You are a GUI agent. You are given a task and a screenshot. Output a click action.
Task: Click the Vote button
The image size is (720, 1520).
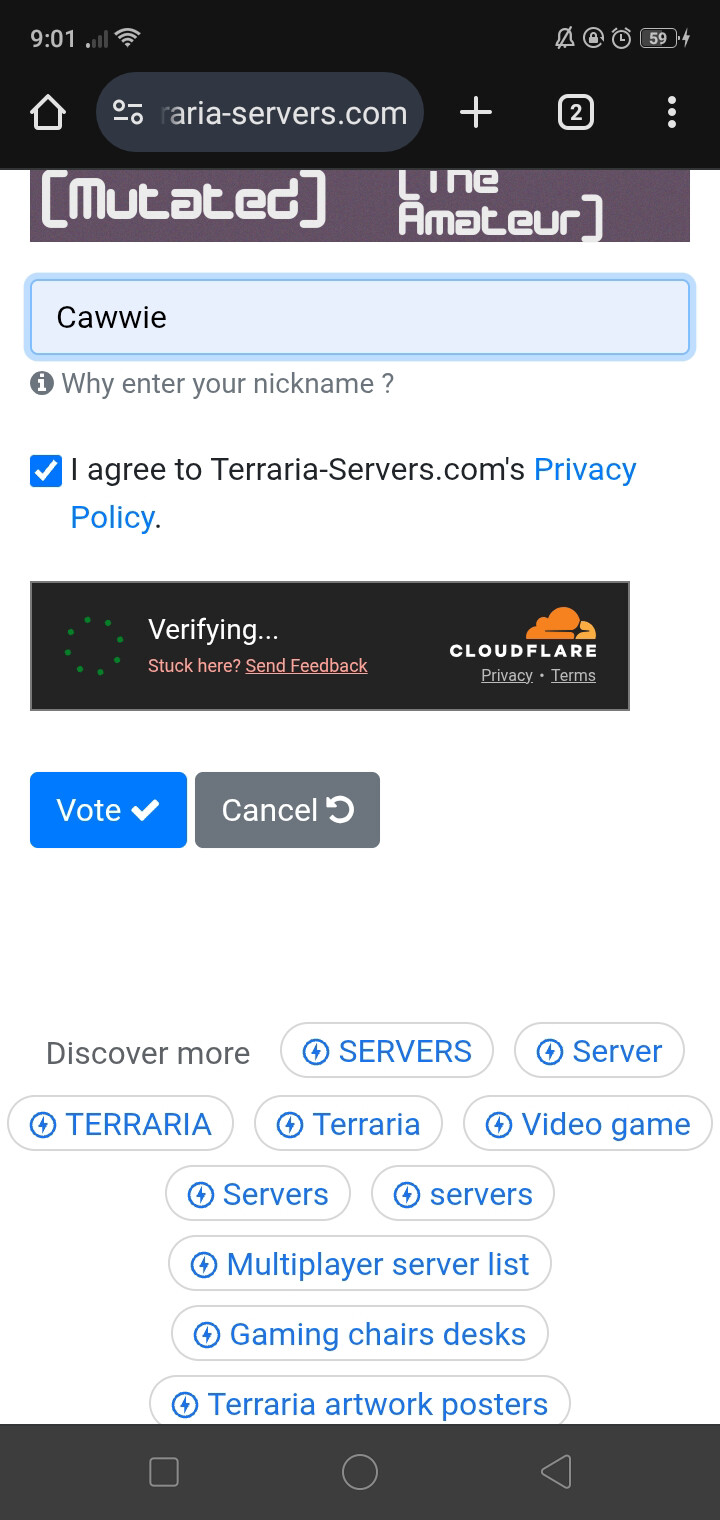click(x=108, y=810)
